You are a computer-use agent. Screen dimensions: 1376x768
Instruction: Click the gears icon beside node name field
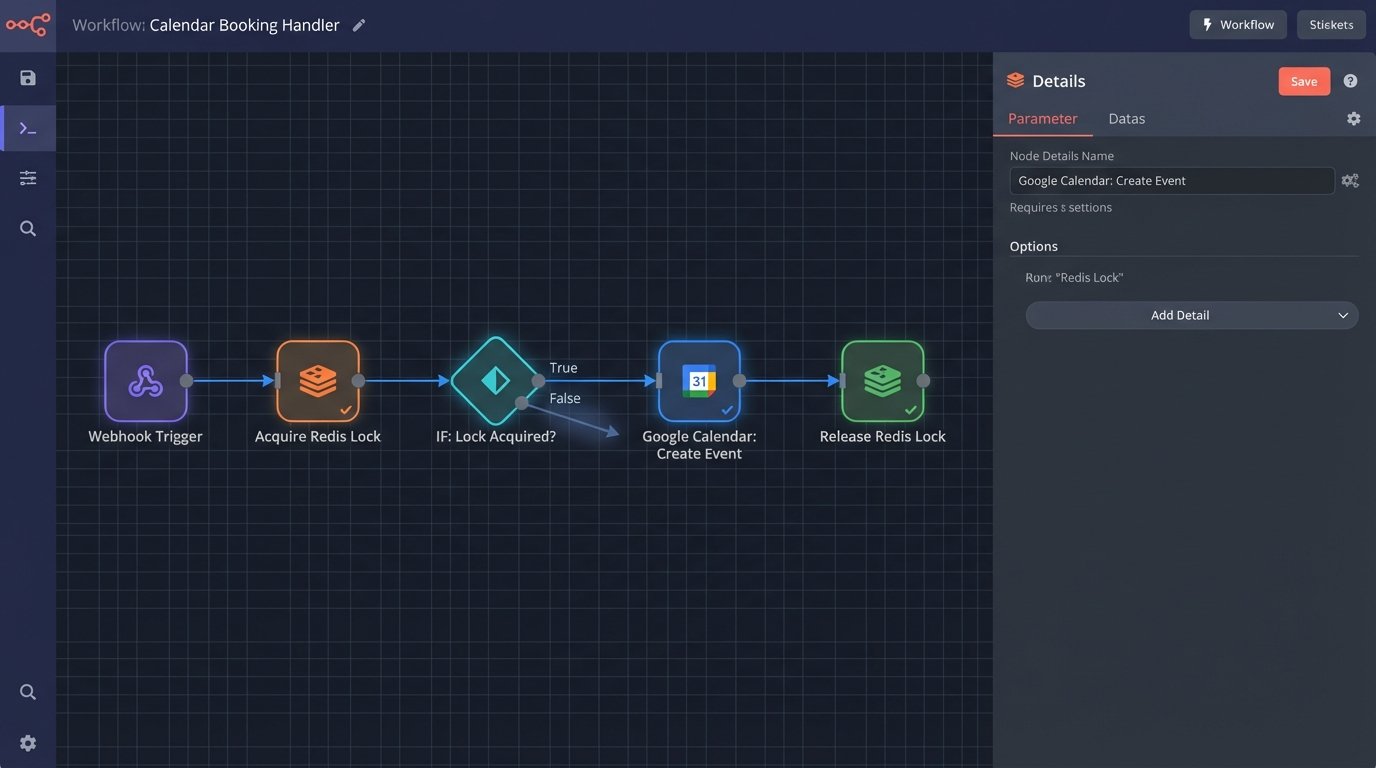pyautogui.click(x=1350, y=181)
